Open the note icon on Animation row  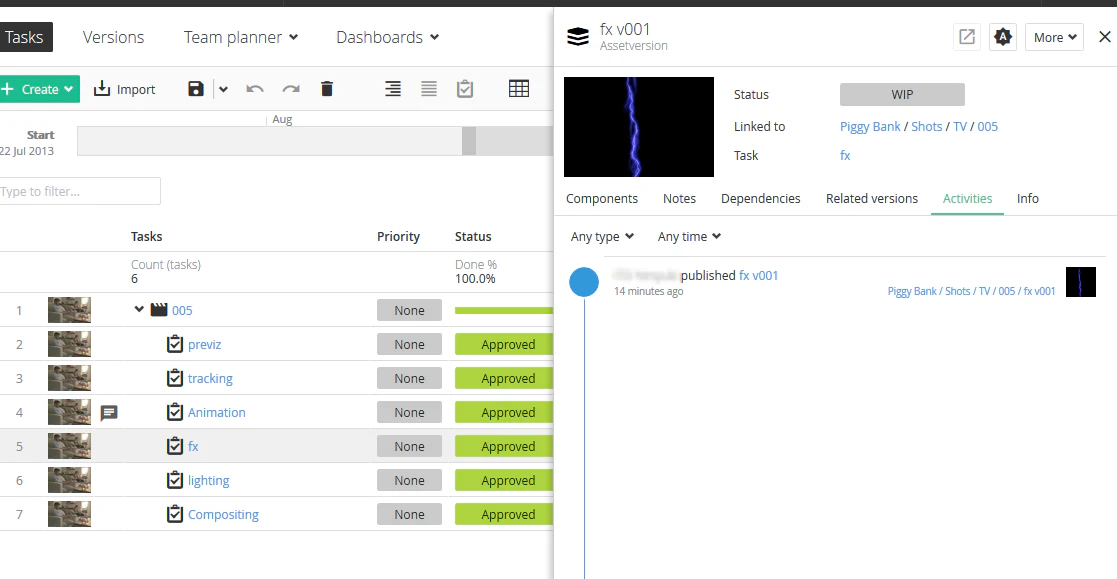[109, 413]
